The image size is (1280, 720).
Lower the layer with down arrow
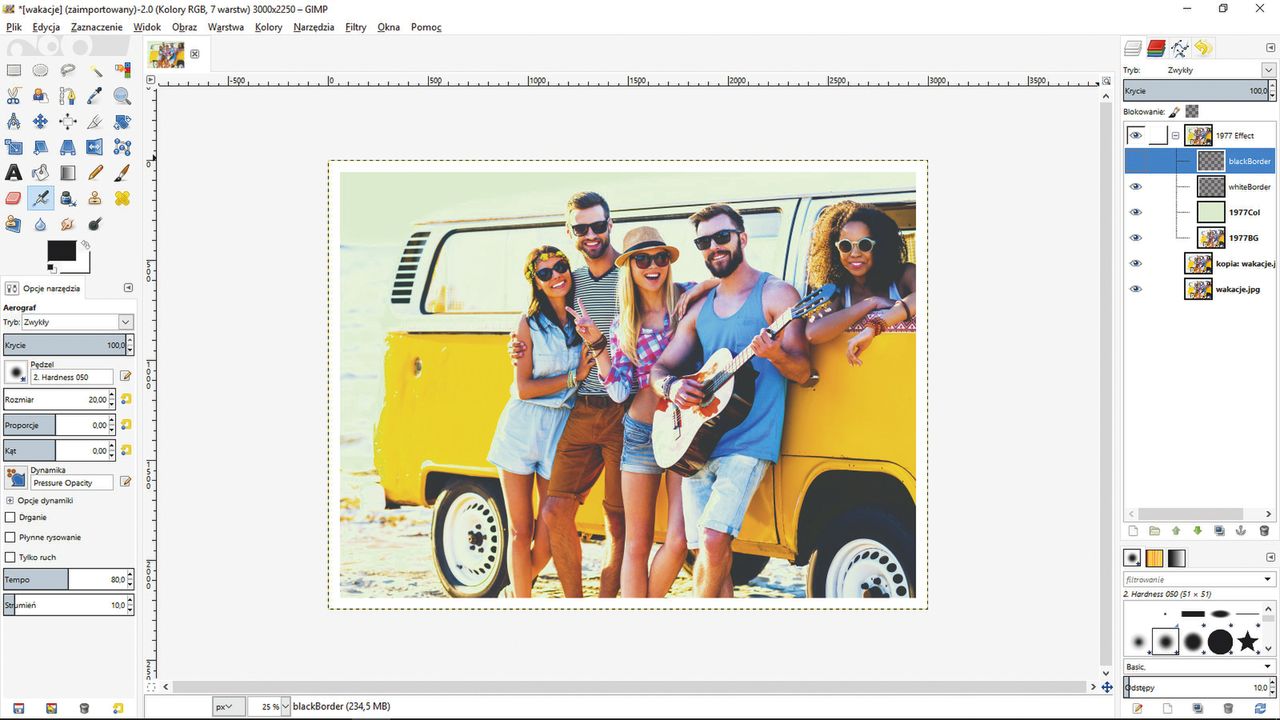[1197, 531]
